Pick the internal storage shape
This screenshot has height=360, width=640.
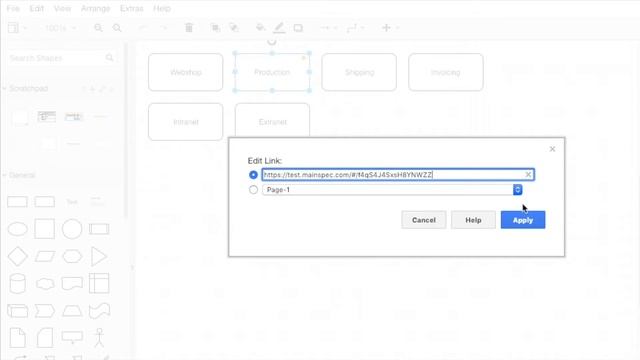coord(99,283)
